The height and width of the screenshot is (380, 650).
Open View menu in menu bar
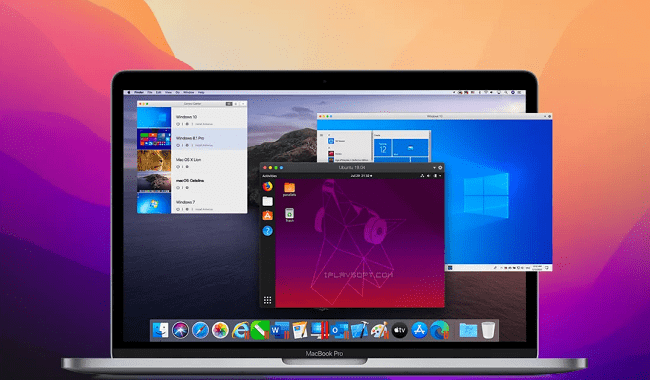click(168, 92)
